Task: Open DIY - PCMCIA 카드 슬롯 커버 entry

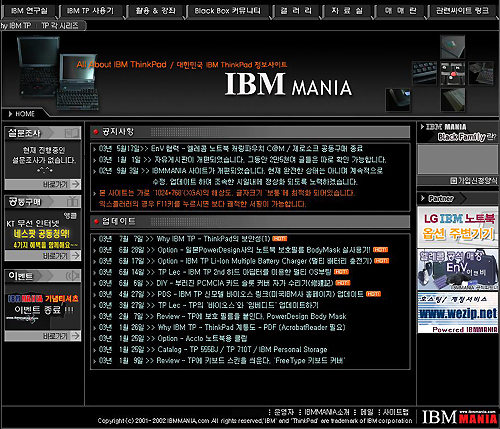Action: [245, 283]
